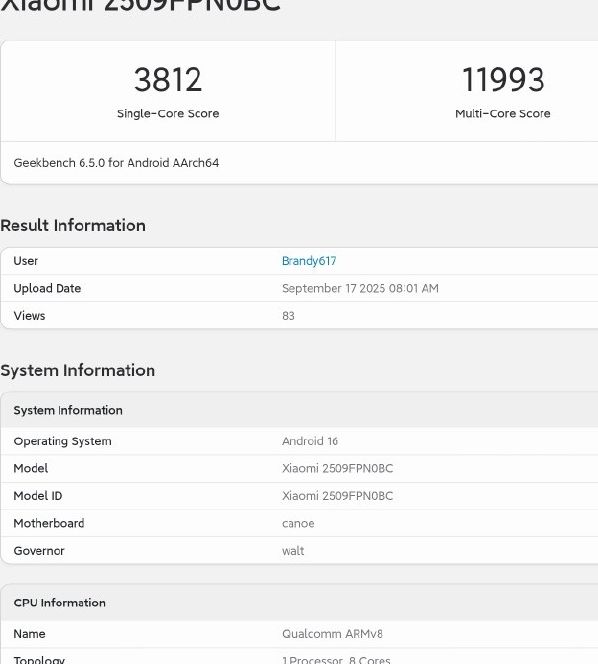Viewport: 598px width, 664px height.
Task: Select the Android 16 value
Action: (310, 441)
